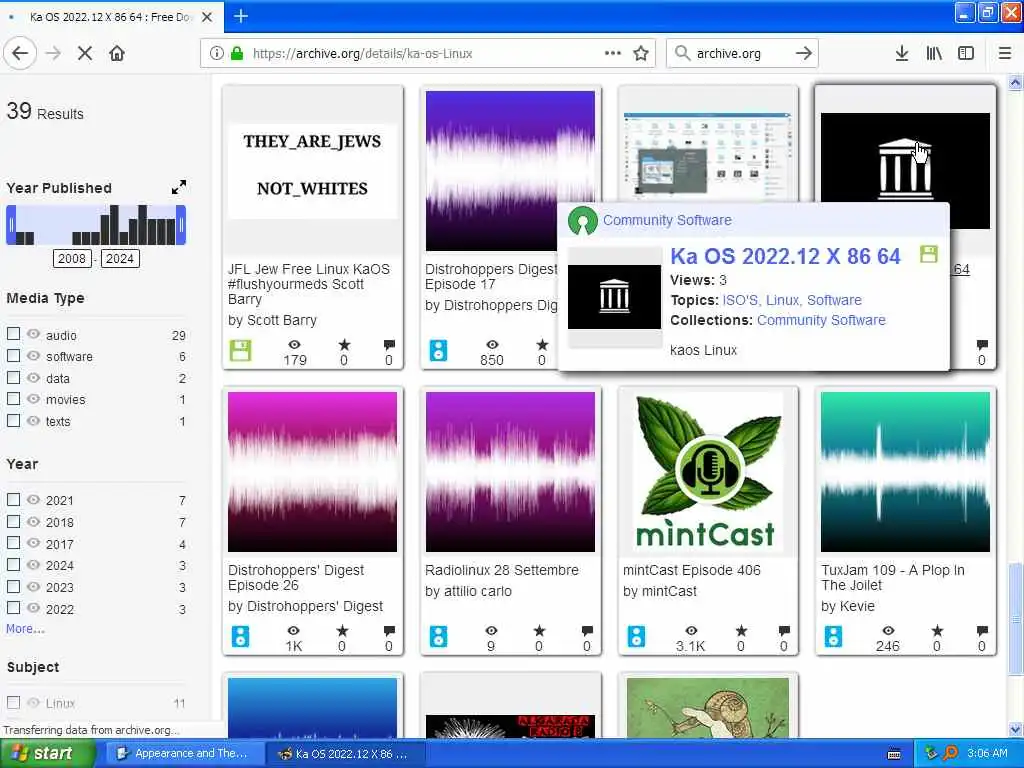Open a new browser tab
This screenshot has height=768, width=1024.
(x=240, y=16)
